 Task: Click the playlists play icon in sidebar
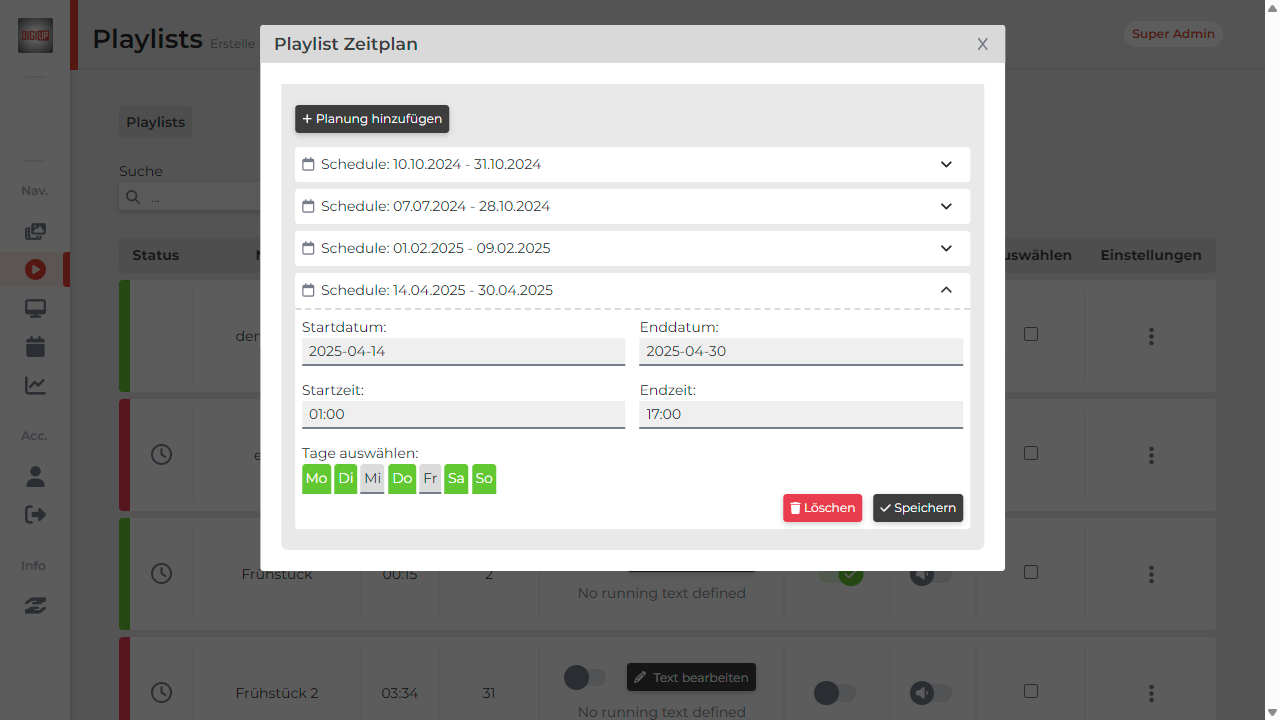tap(35, 269)
